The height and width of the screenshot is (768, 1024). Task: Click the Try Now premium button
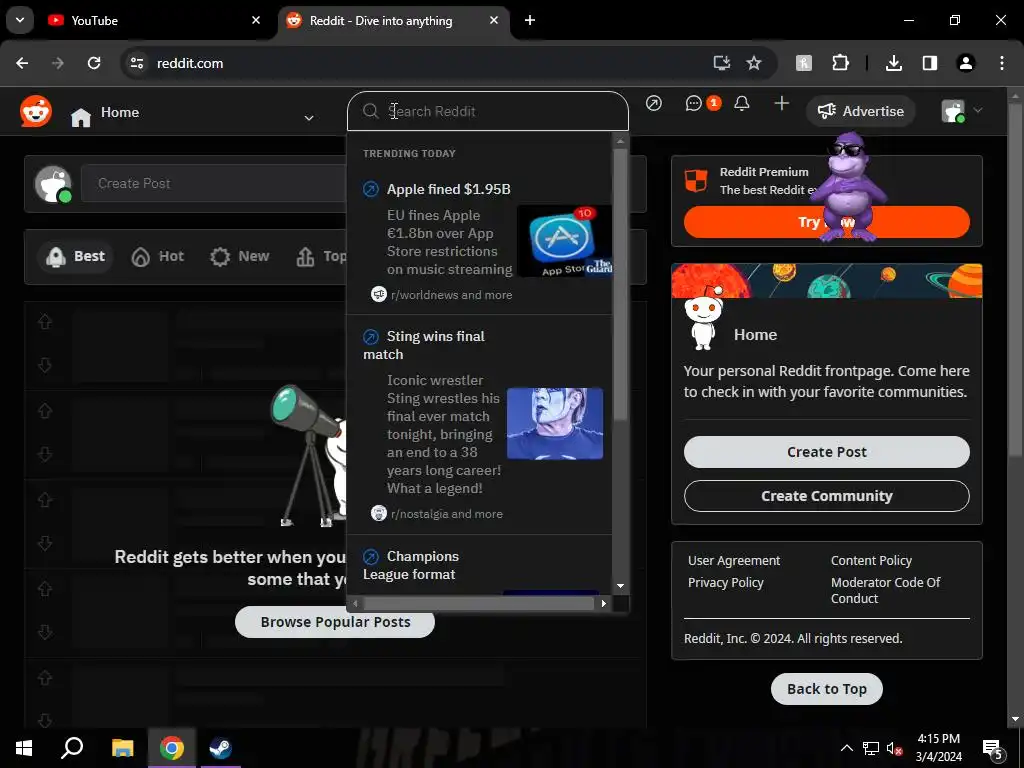tap(827, 222)
